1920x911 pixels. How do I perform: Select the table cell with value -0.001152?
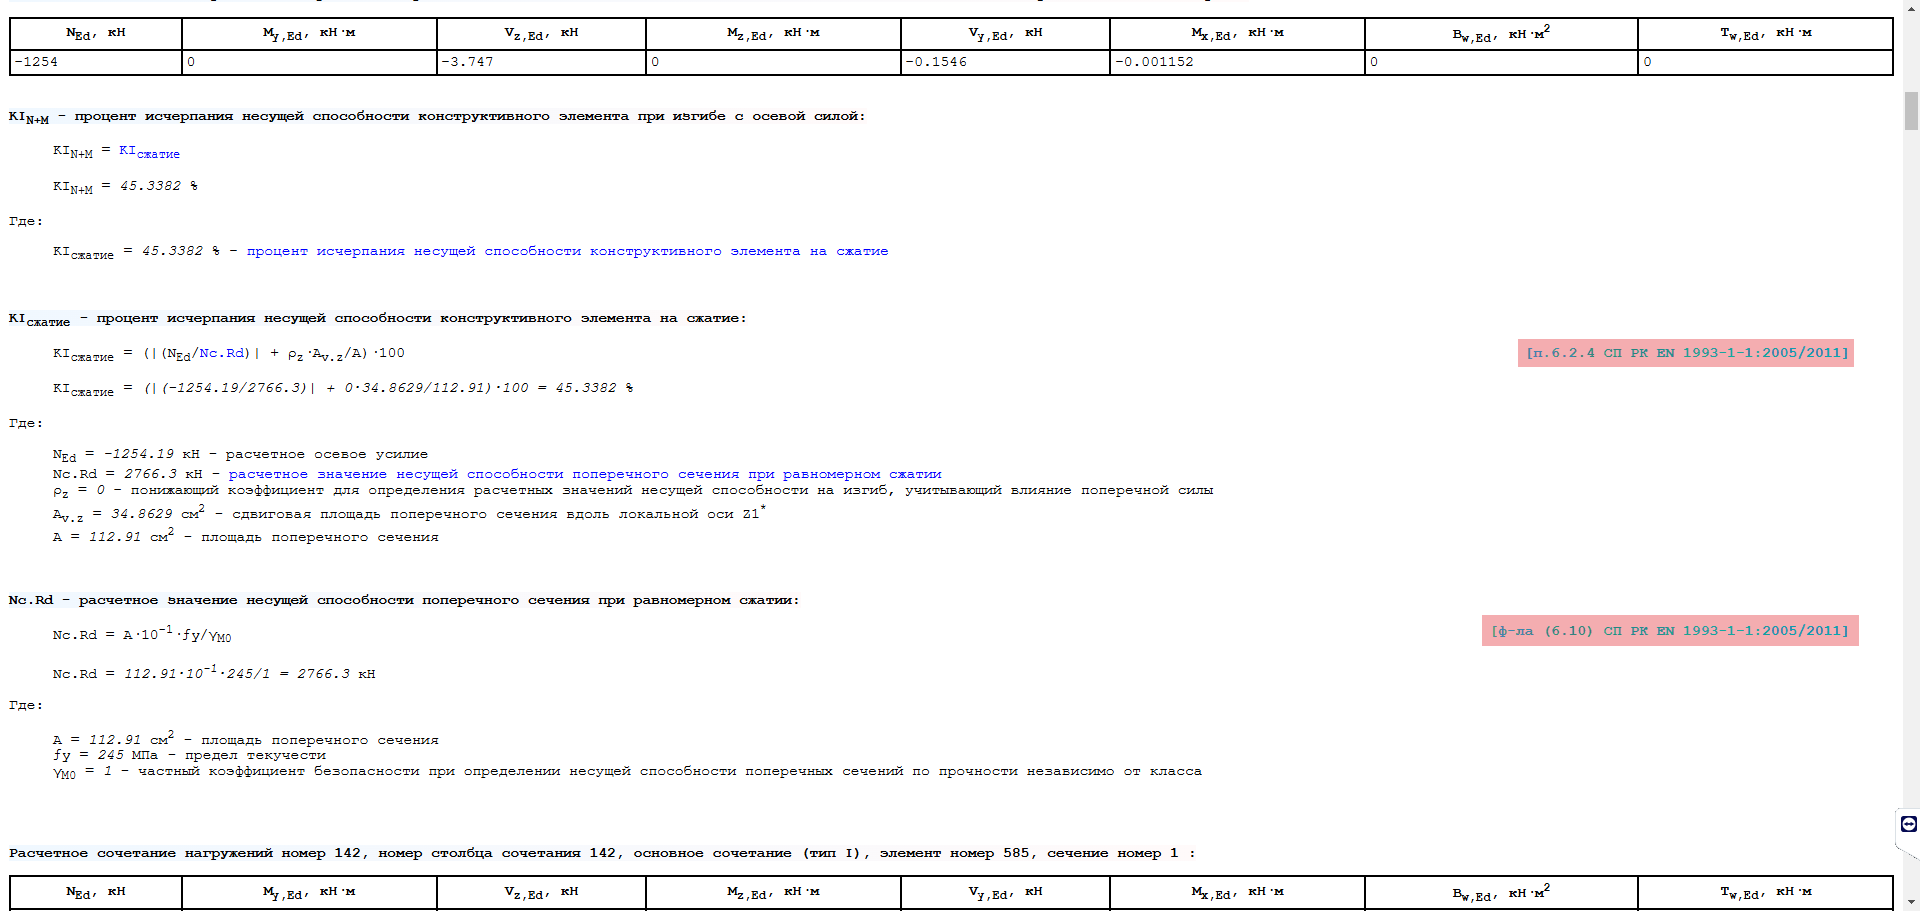pyautogui.click(x=1236, y=62)
